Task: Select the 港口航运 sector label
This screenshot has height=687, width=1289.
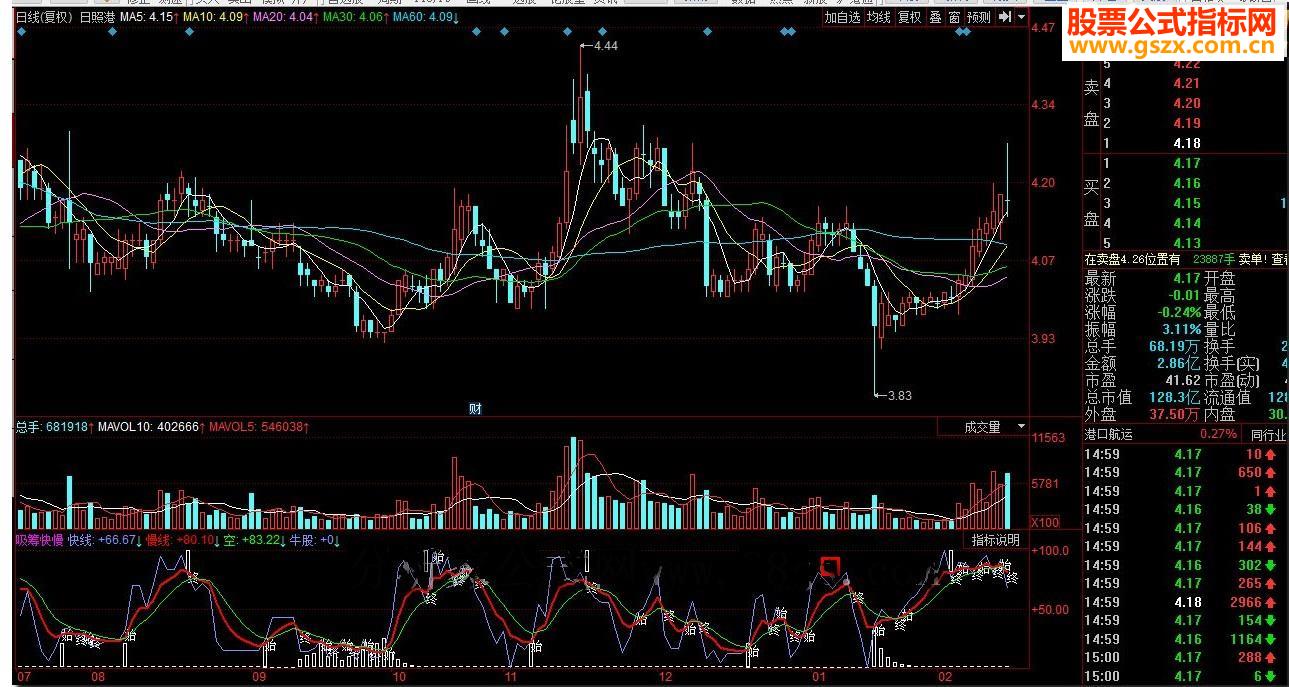Action: [1109, 434]
